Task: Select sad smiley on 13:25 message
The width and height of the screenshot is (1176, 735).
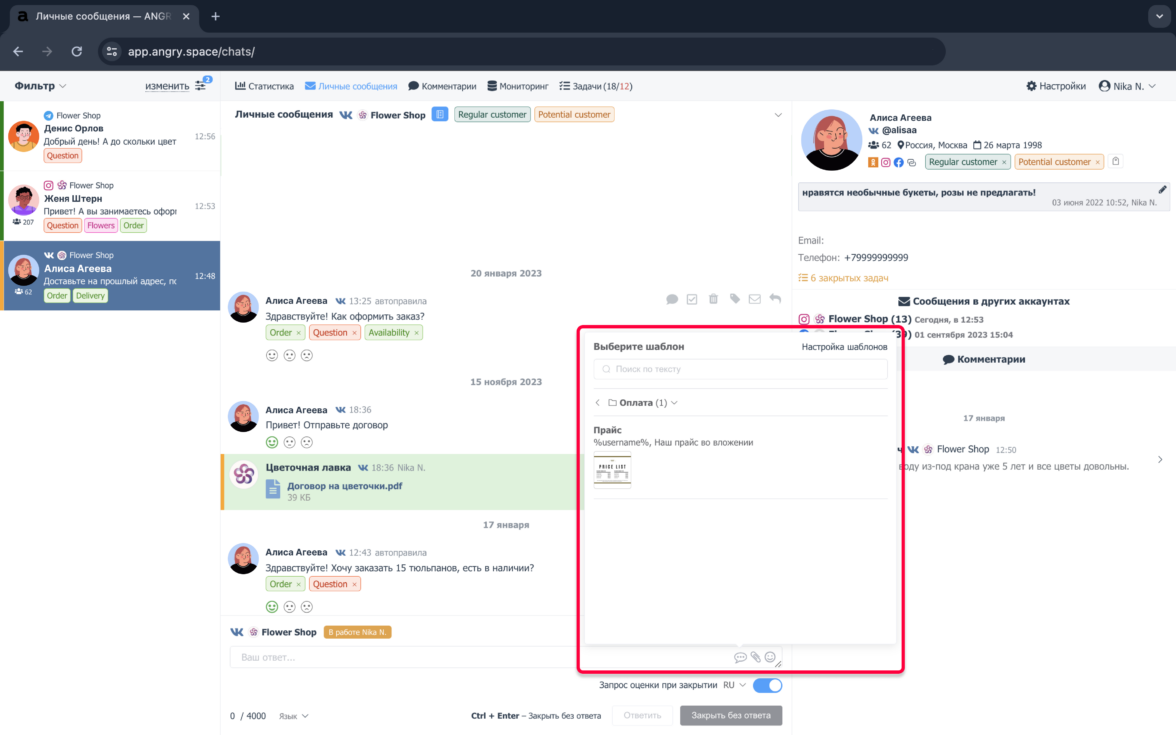Action: [x=307, y=356]
